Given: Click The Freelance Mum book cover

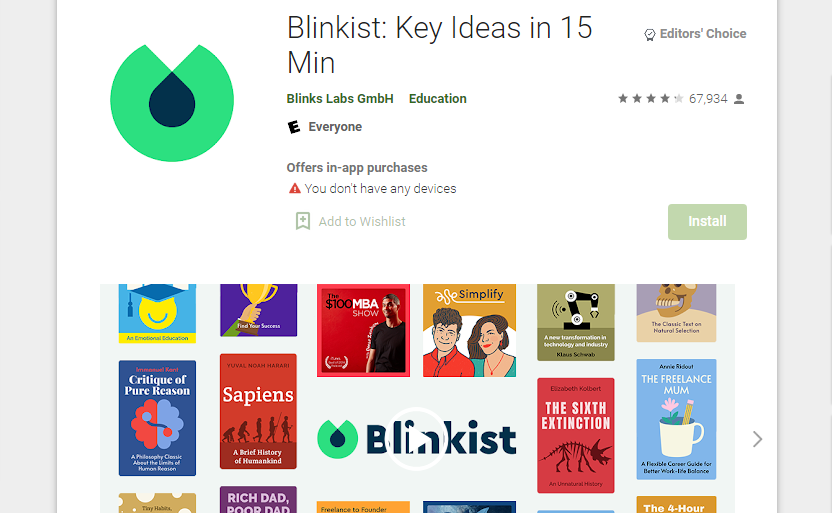Looking at the screenshot, I should point(677,419).
